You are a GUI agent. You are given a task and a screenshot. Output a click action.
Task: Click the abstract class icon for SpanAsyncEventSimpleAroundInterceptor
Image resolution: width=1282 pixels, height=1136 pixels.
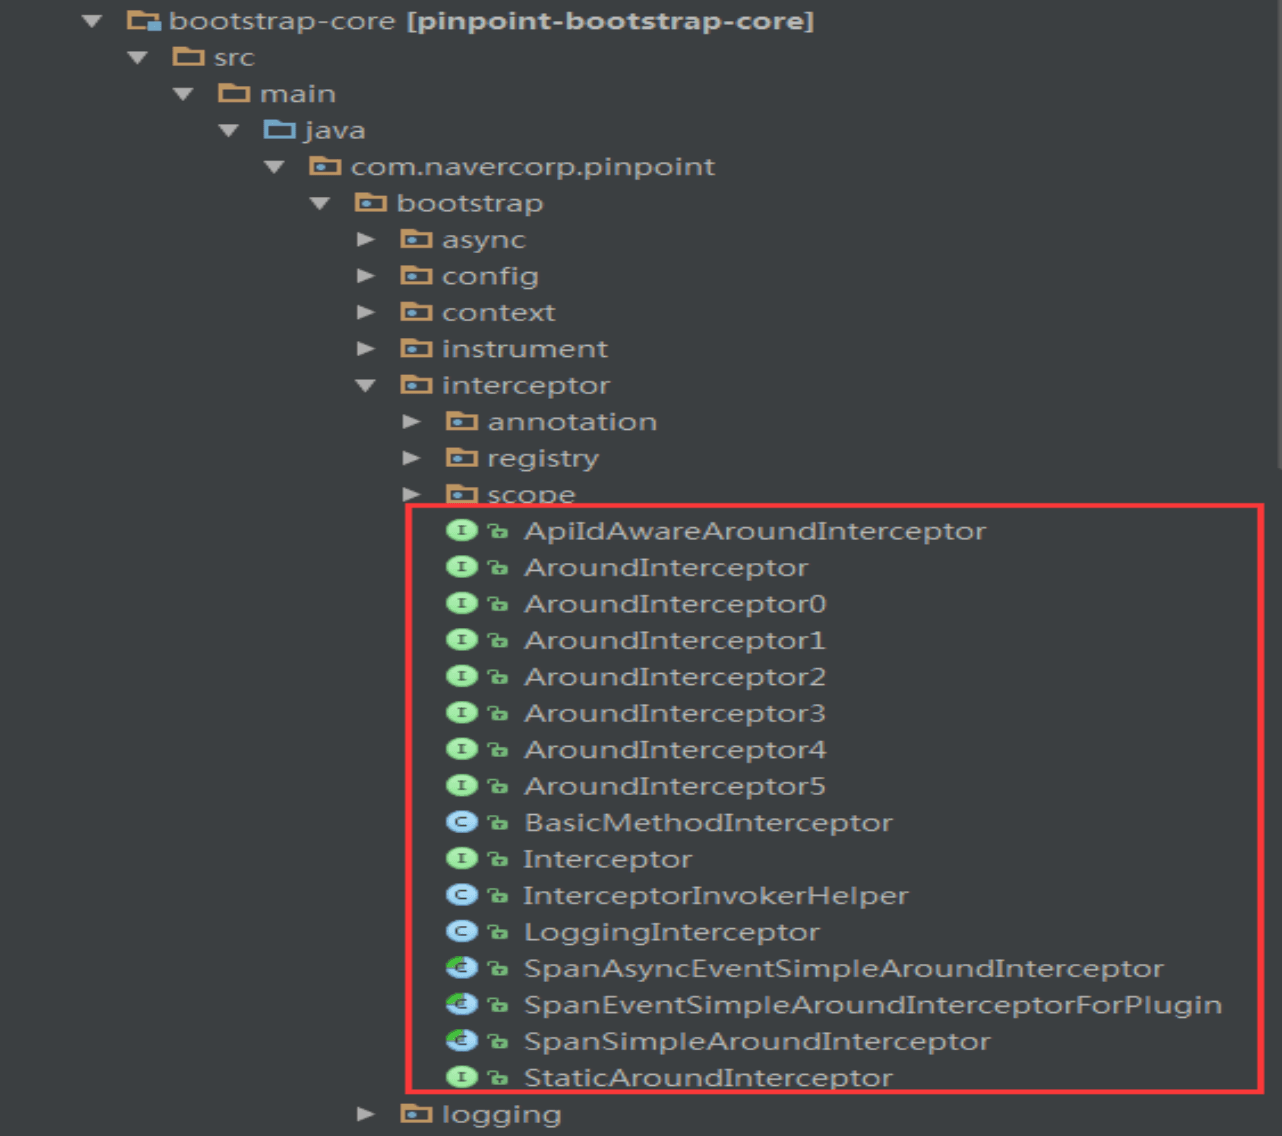[x=461, y=968]
